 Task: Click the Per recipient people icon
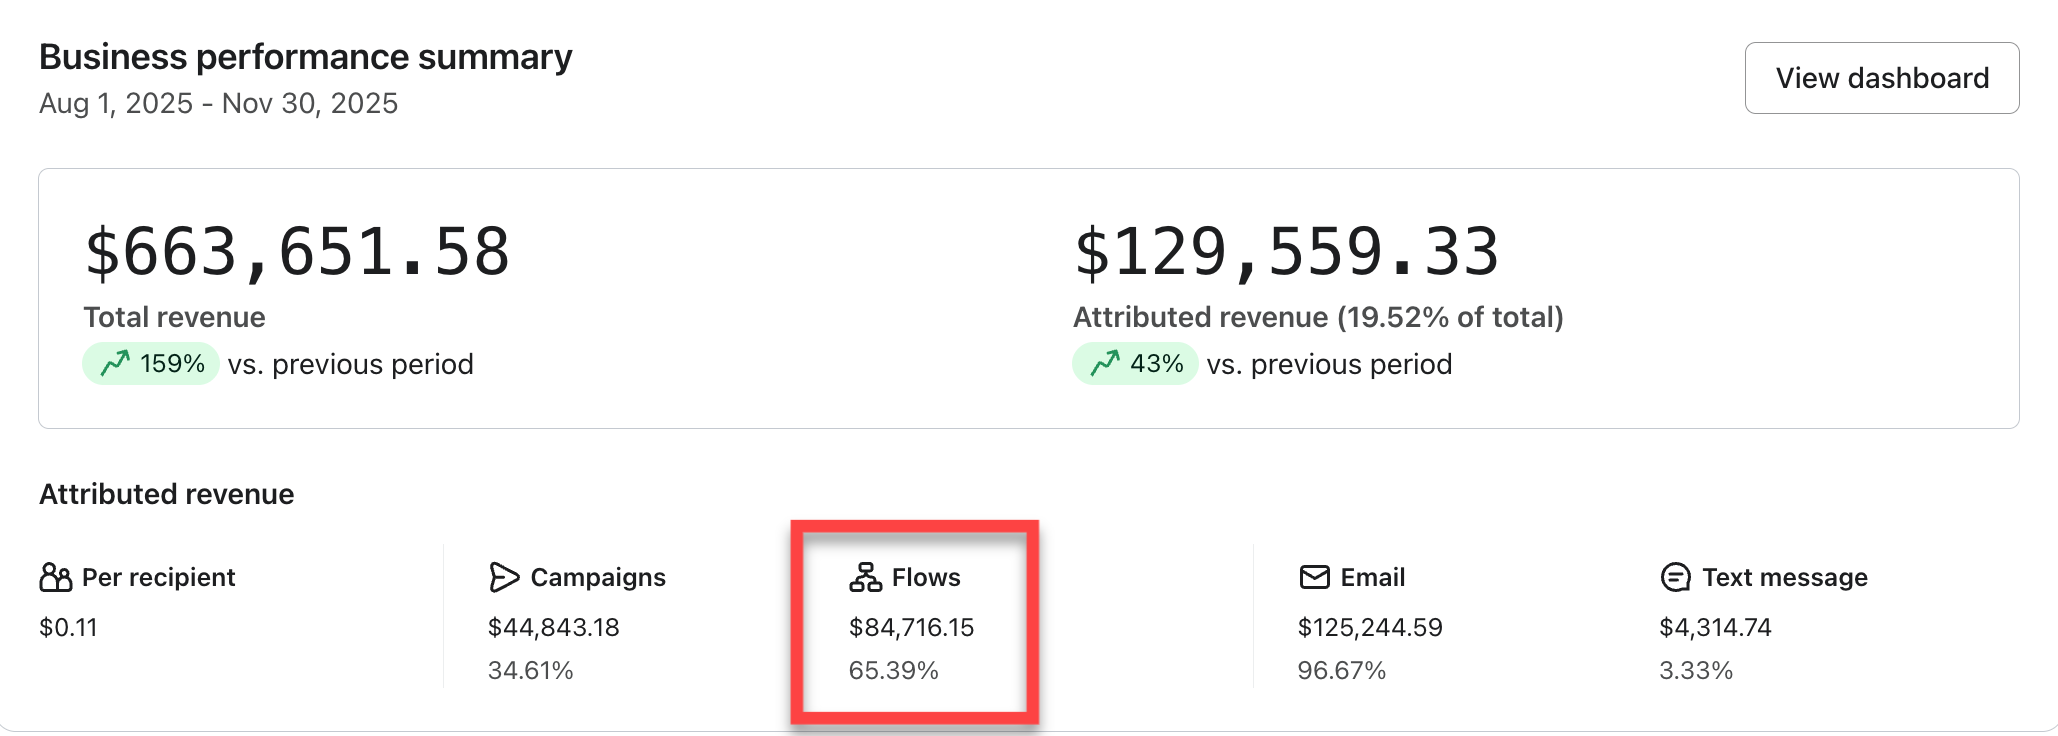(x=56, y=578)
